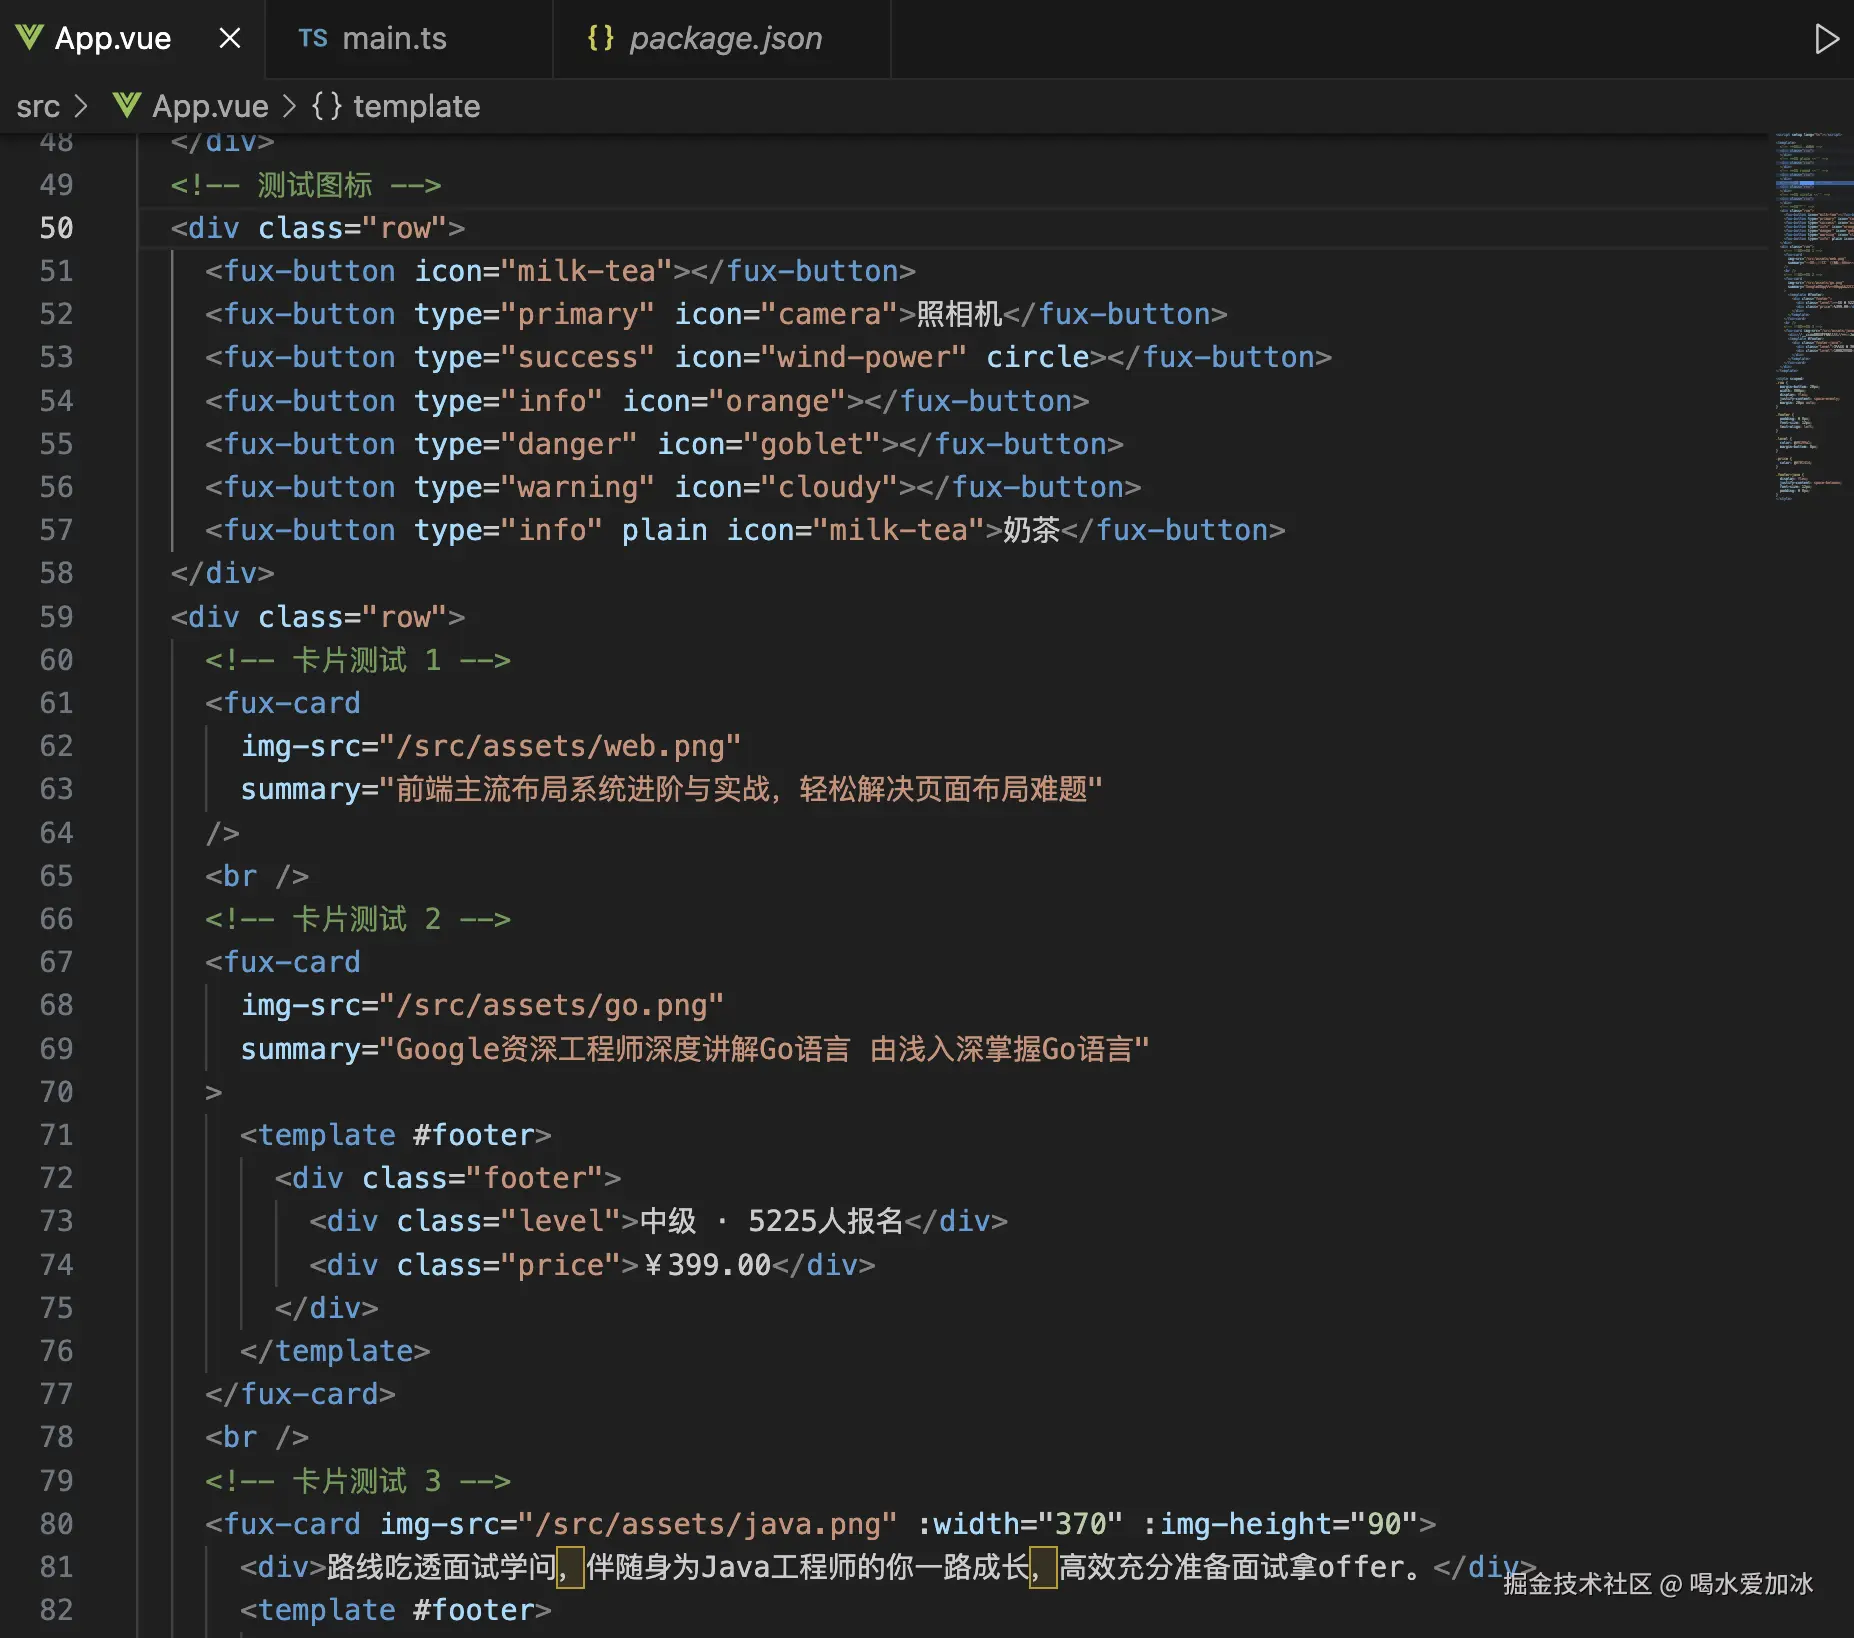Select the src breadcrumb folder

pos(38,106)
